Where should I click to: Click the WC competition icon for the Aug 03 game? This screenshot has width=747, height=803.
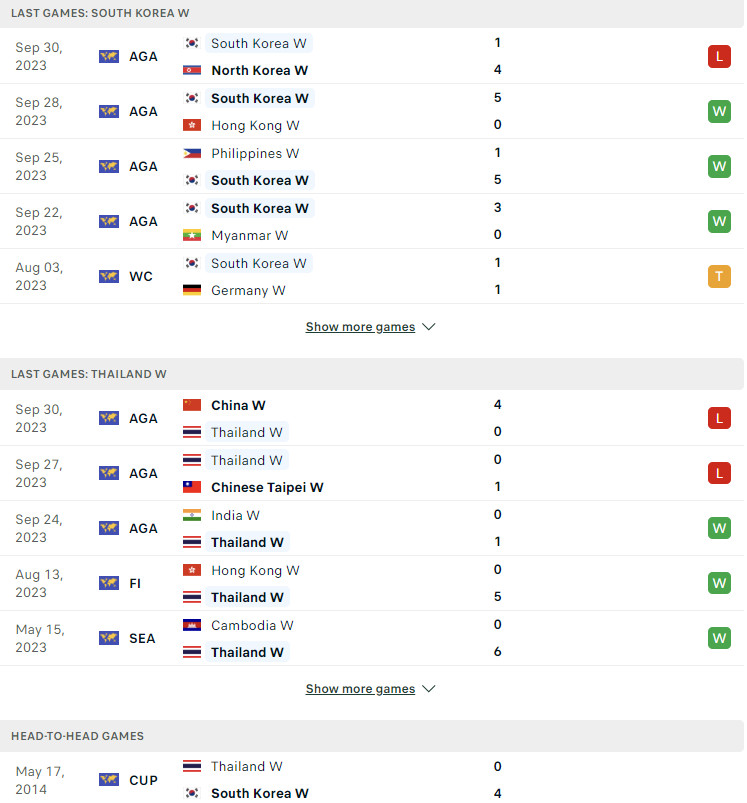point(109,277)
